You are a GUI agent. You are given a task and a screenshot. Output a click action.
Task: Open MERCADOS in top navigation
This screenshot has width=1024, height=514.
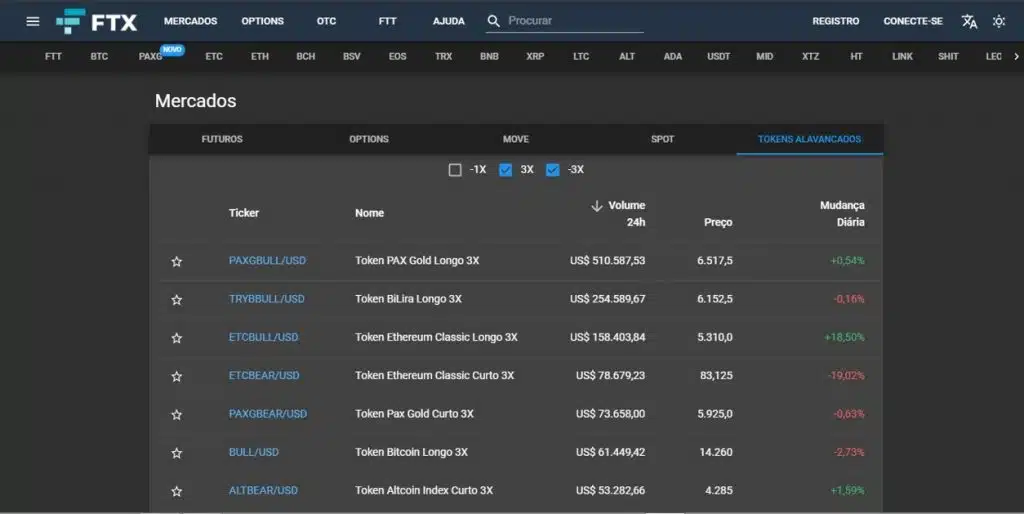coord(191,21)
